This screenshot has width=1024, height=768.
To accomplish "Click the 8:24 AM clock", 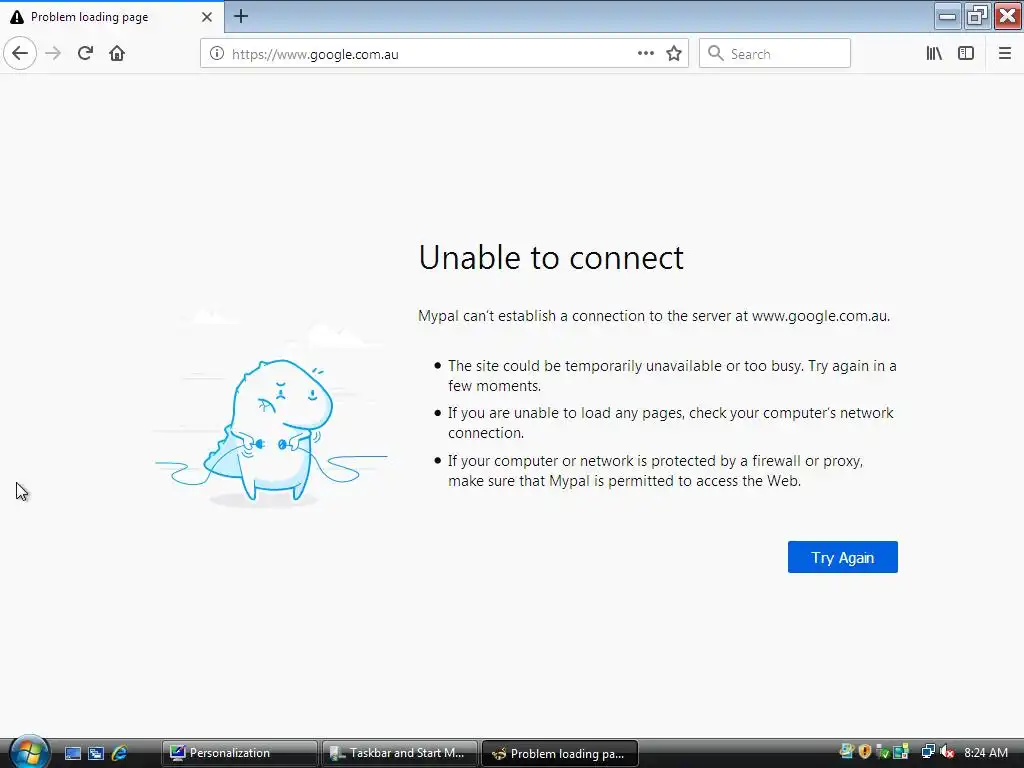I will coord(985,752).
